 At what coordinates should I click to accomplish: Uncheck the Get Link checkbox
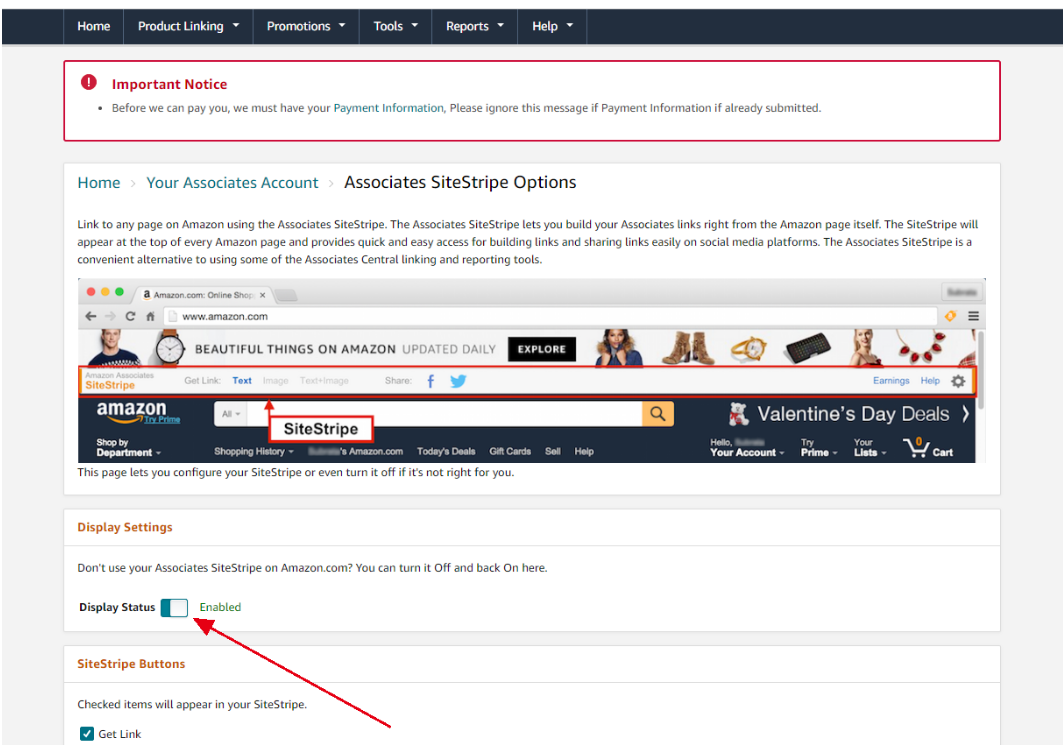pos(87,734)
